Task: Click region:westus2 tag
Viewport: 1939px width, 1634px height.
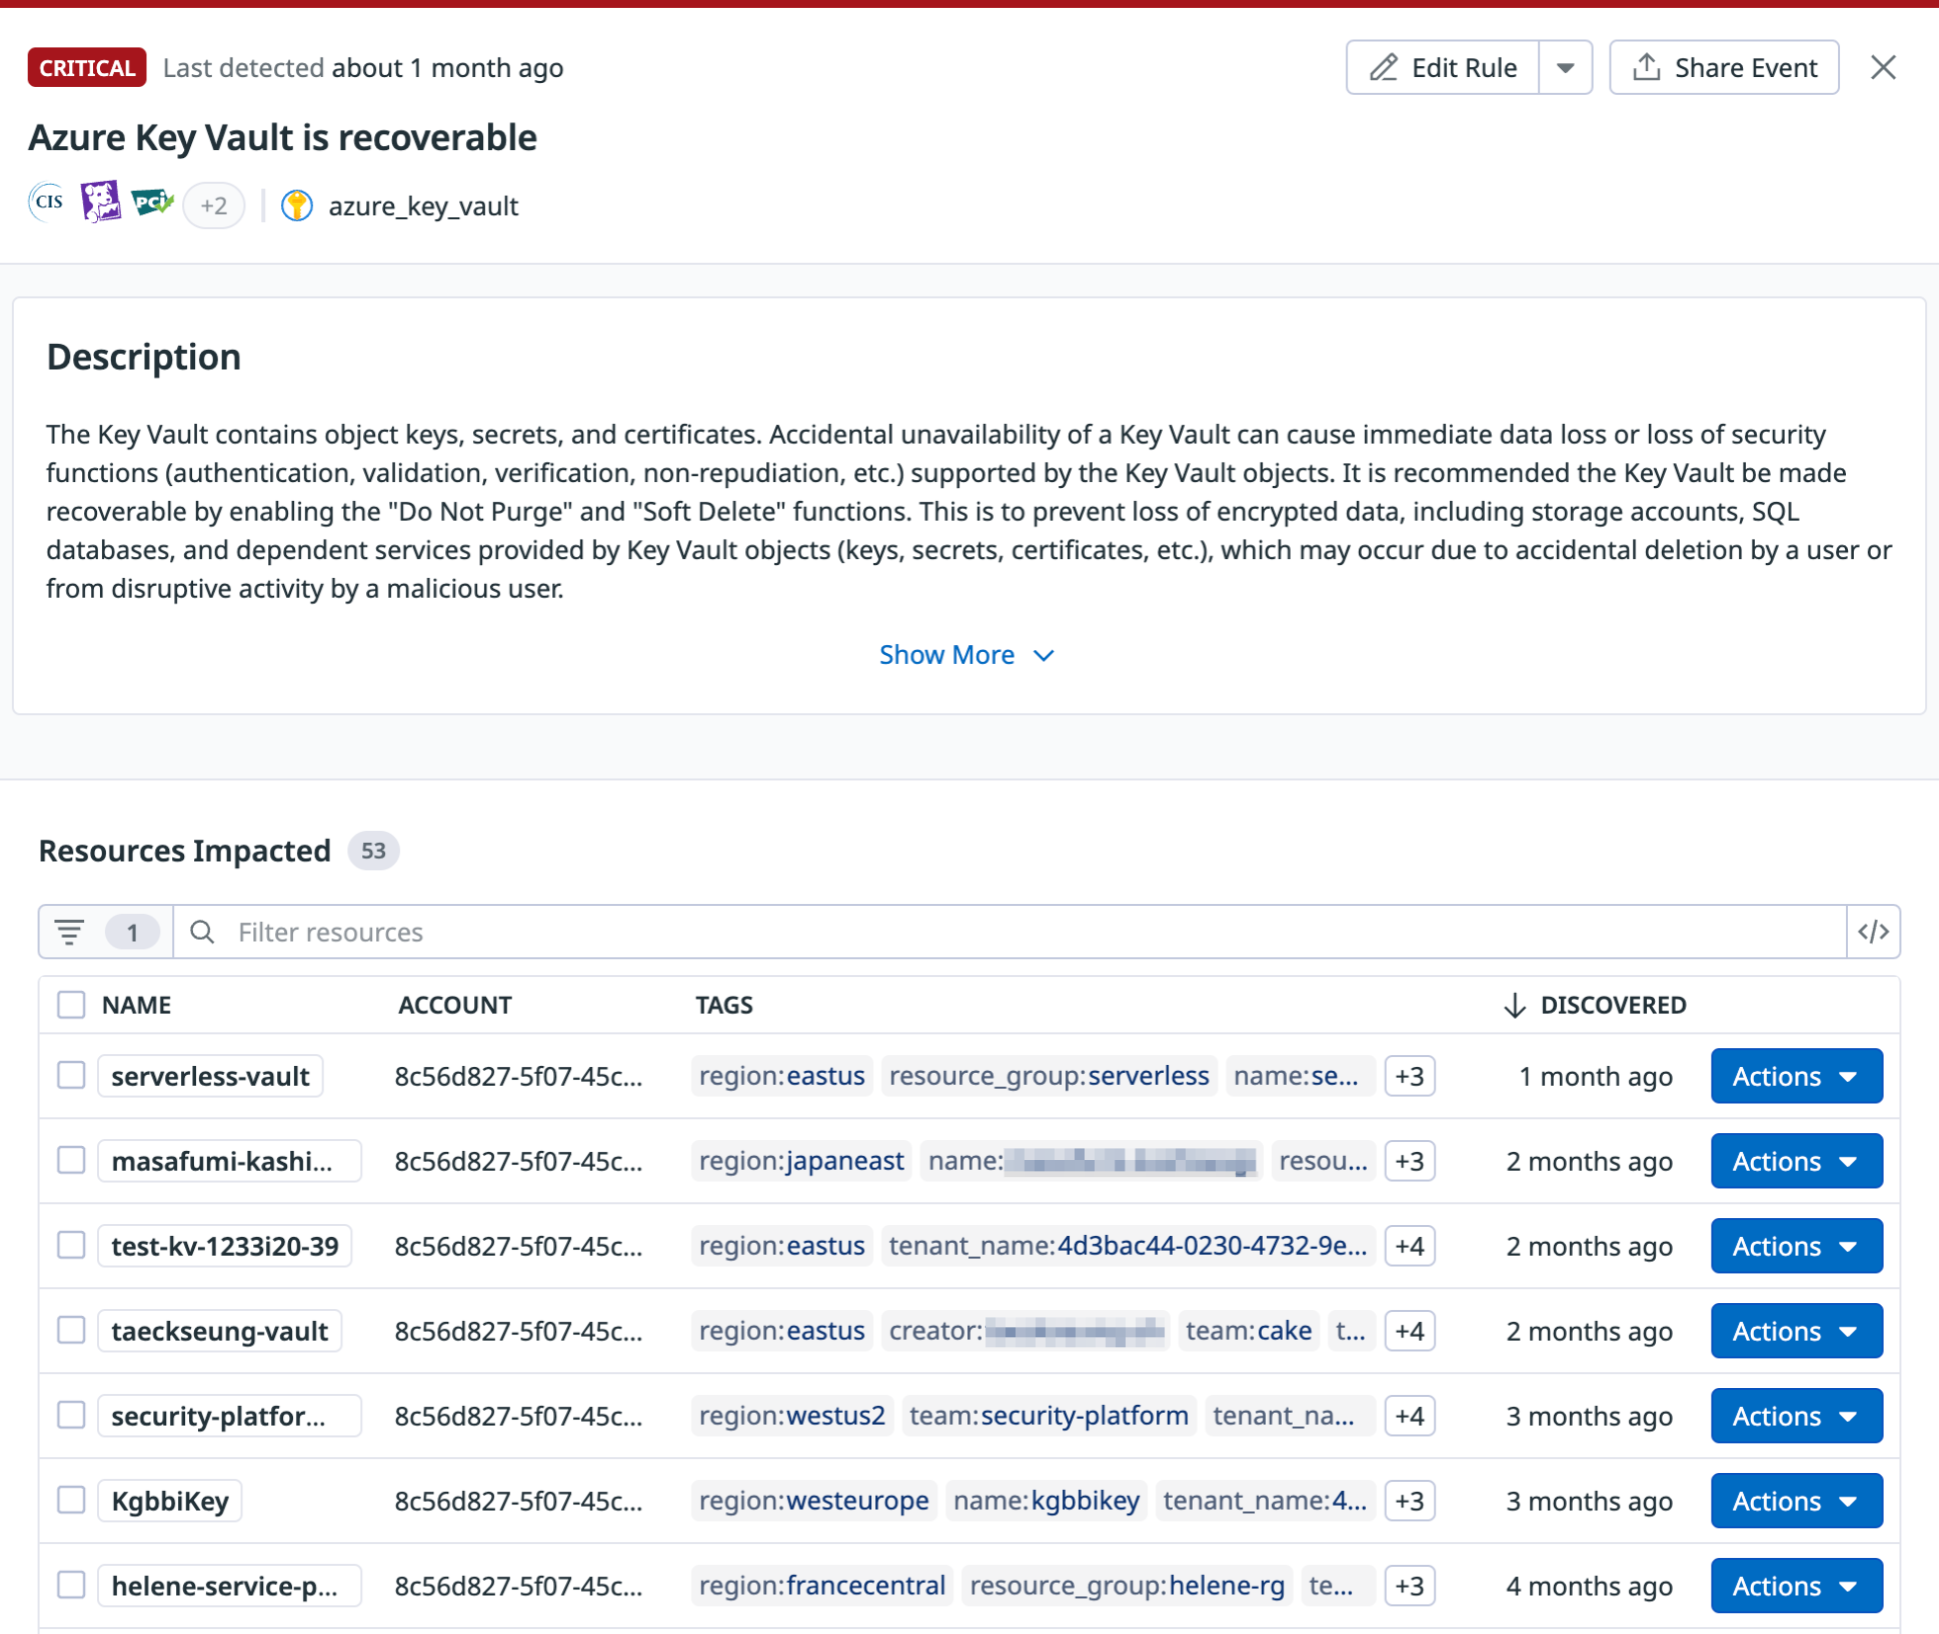Action: [x=792, y=1416]
